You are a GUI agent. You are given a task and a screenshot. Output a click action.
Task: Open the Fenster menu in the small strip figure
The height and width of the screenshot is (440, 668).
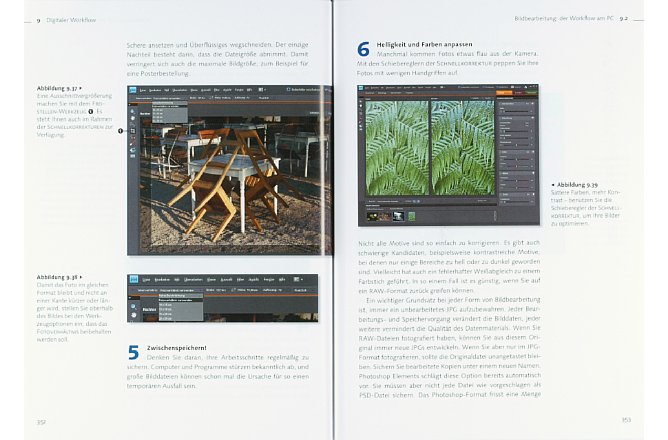(269, 280)
